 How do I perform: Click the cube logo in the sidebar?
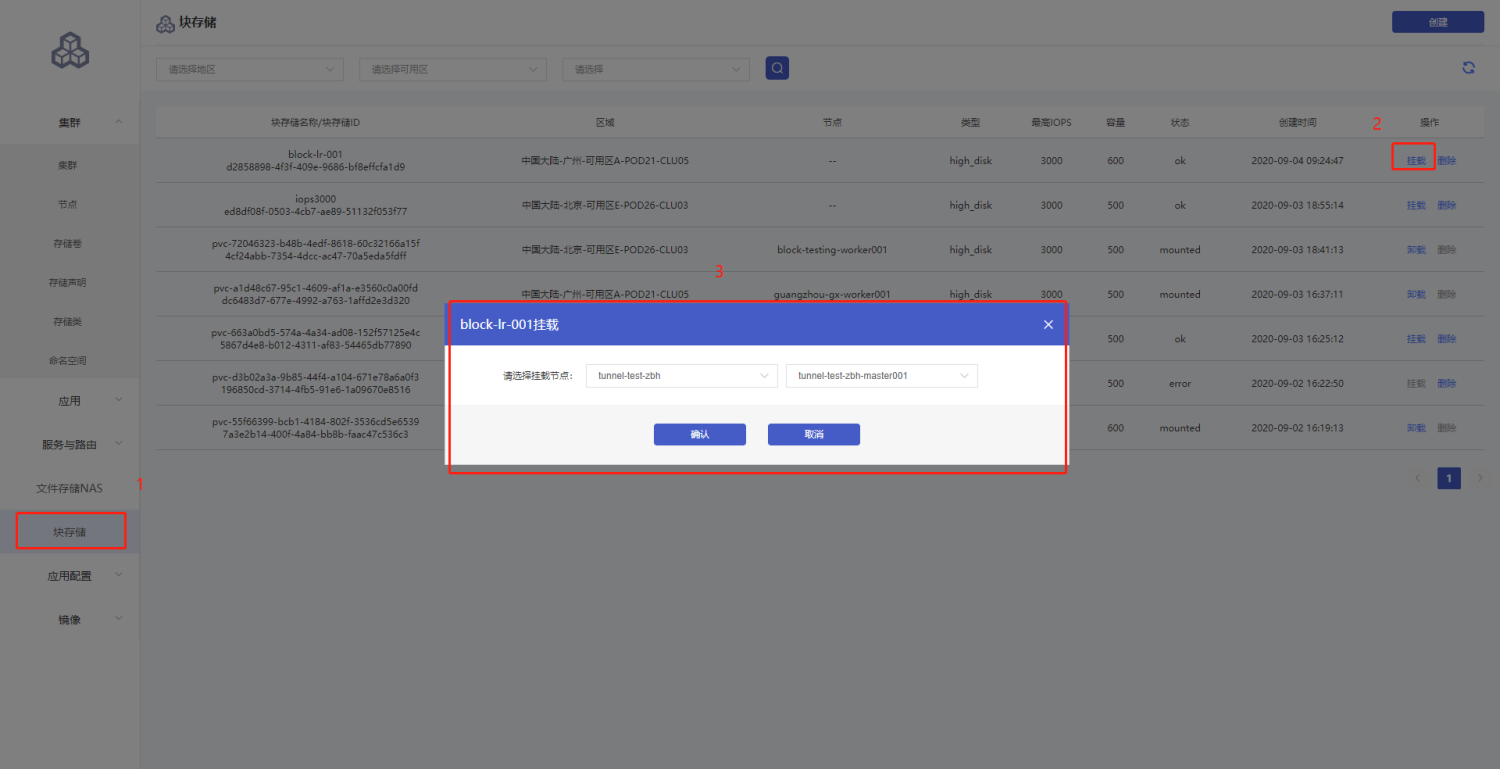pos(70,50)
